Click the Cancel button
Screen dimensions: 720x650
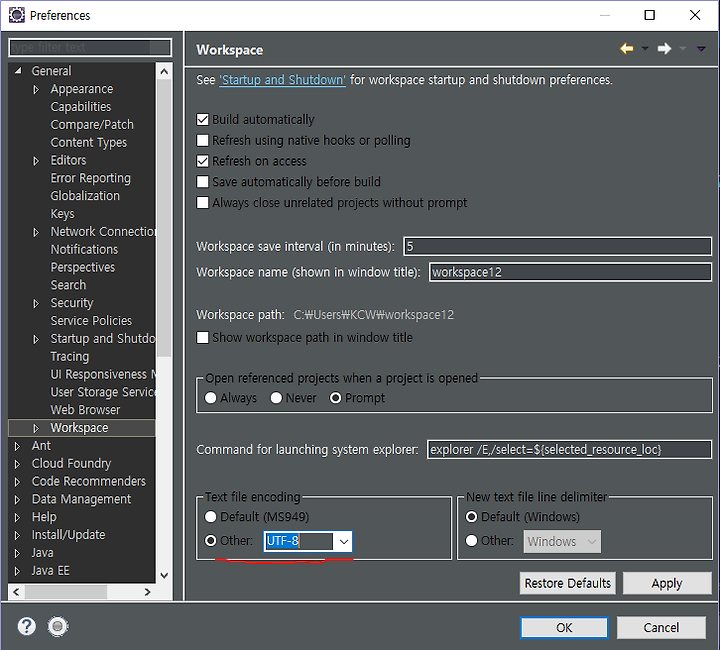[x=661, y=628]
